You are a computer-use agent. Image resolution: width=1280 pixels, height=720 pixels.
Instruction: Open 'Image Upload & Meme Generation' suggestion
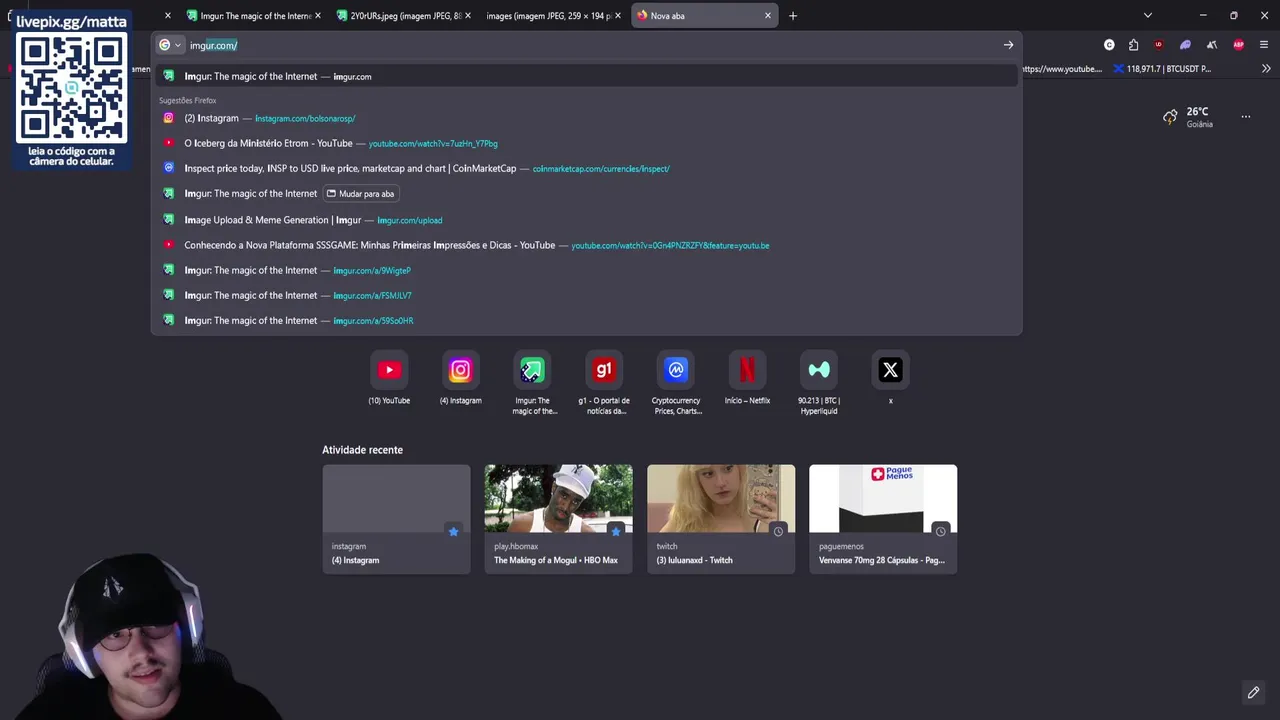(586, 220)
